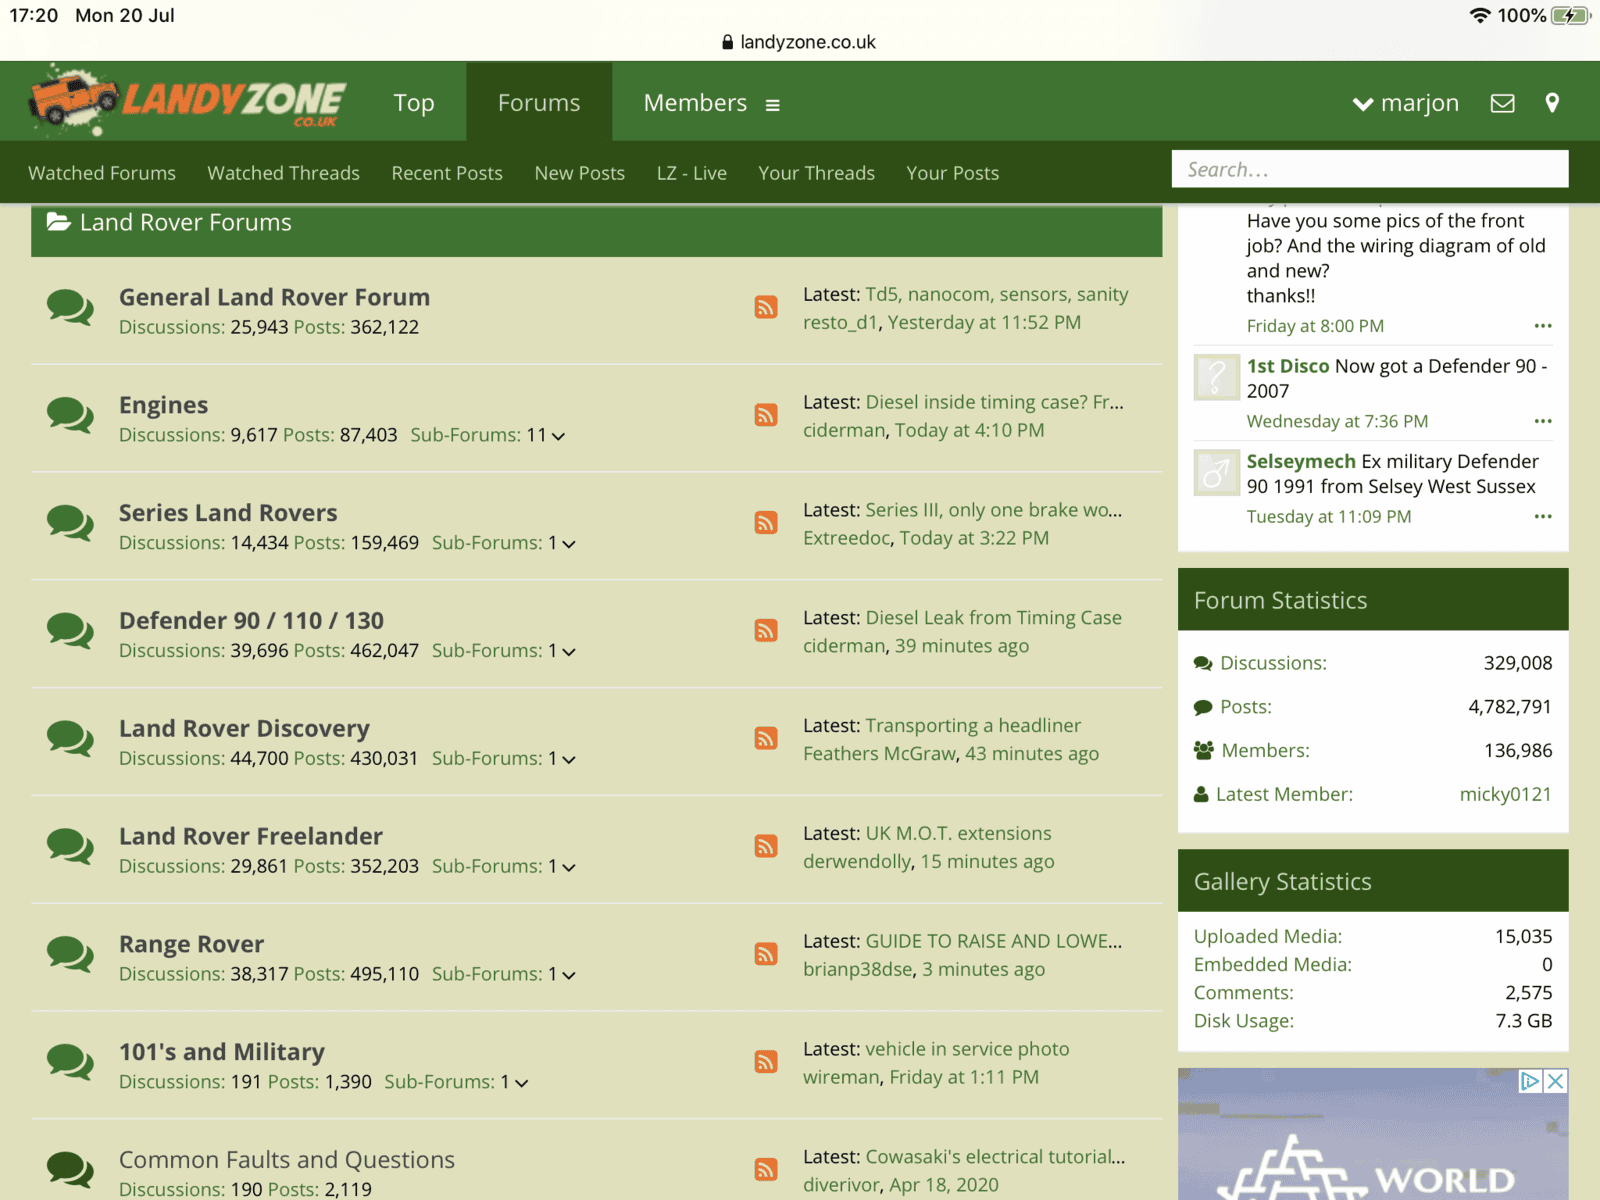Open RSS feed for Common Faults and Questions
Screen dimensions: 1600x1200
(x=766, y=1170)
